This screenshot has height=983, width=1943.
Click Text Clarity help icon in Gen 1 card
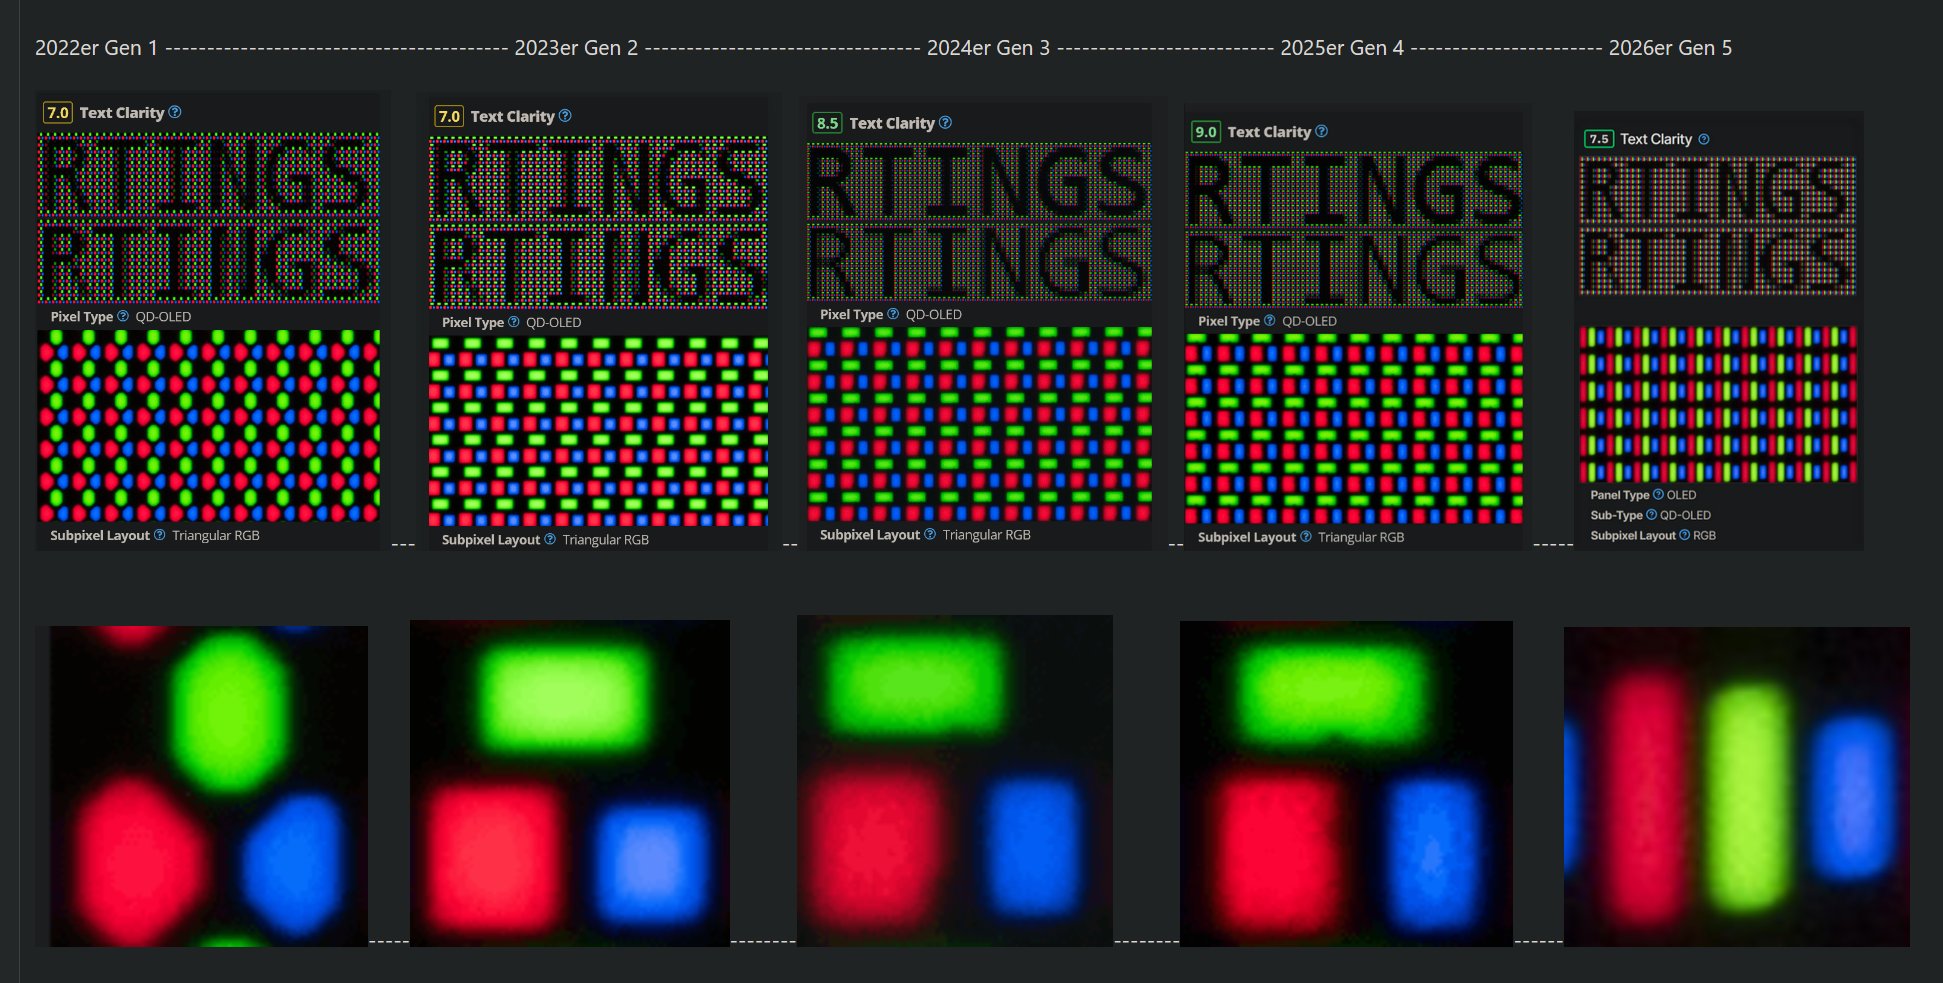pos(175,112)
